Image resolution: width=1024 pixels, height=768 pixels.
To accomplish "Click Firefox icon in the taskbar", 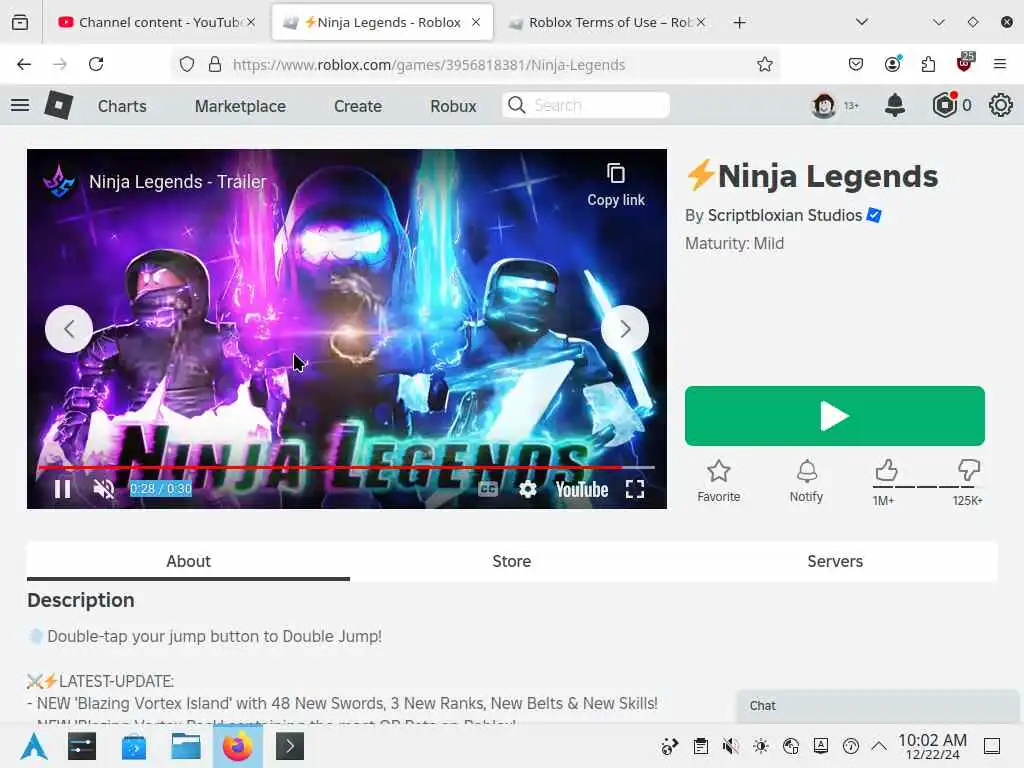I will [x=238, y=746].
